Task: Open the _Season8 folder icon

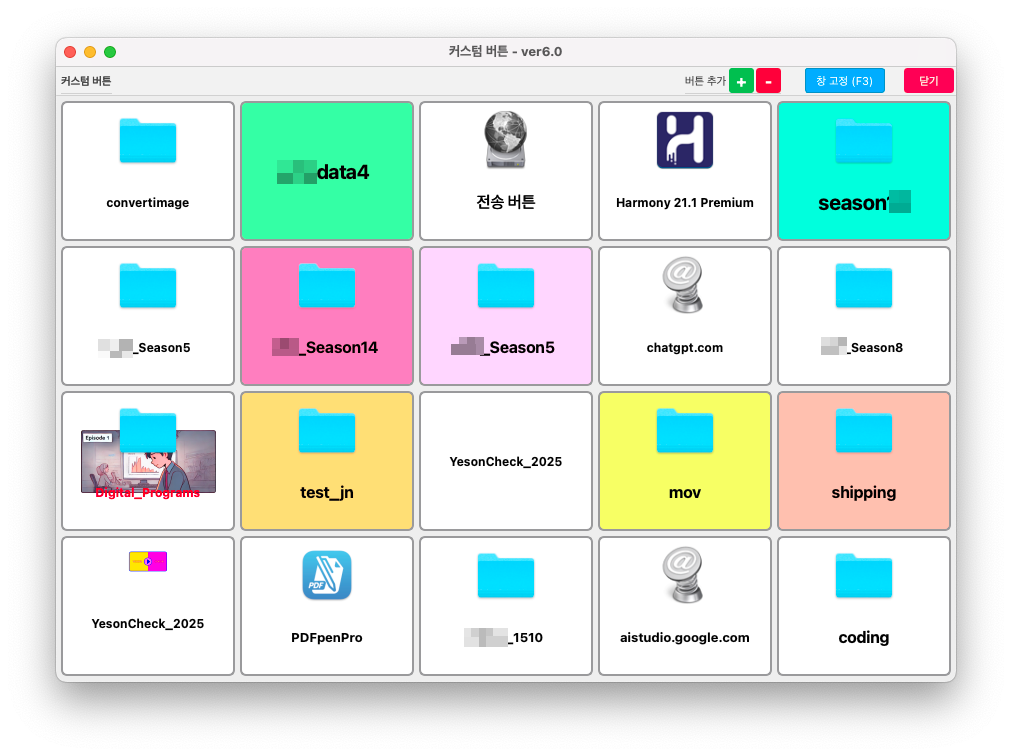Action: coord(864,285)
